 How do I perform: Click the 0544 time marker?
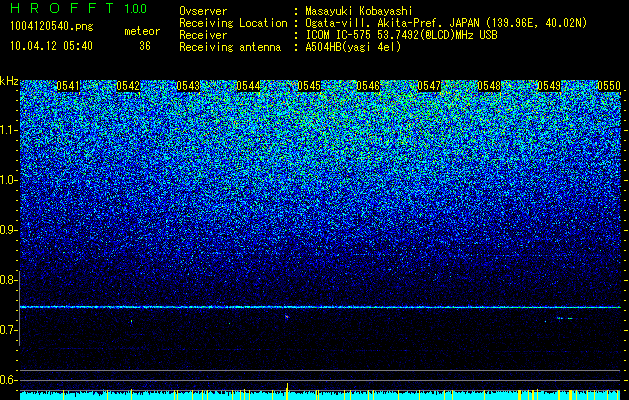[x=248, y=86]
